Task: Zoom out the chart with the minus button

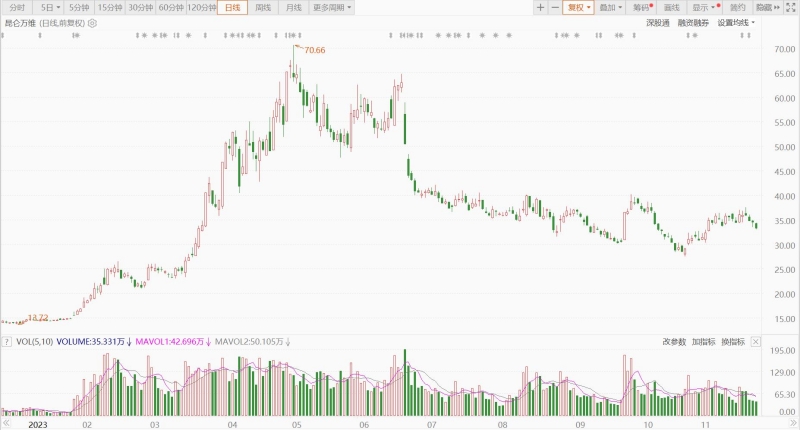Action: point(555,8)
